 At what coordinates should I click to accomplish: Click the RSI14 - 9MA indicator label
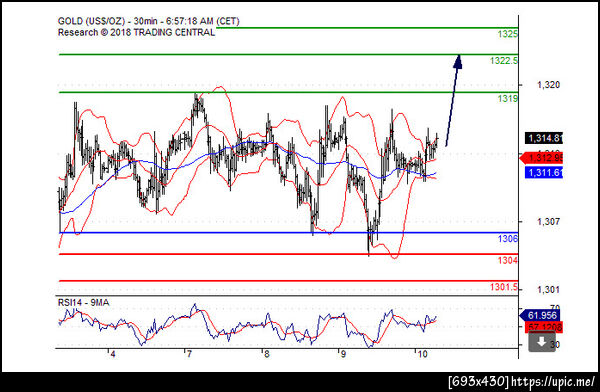83,302
